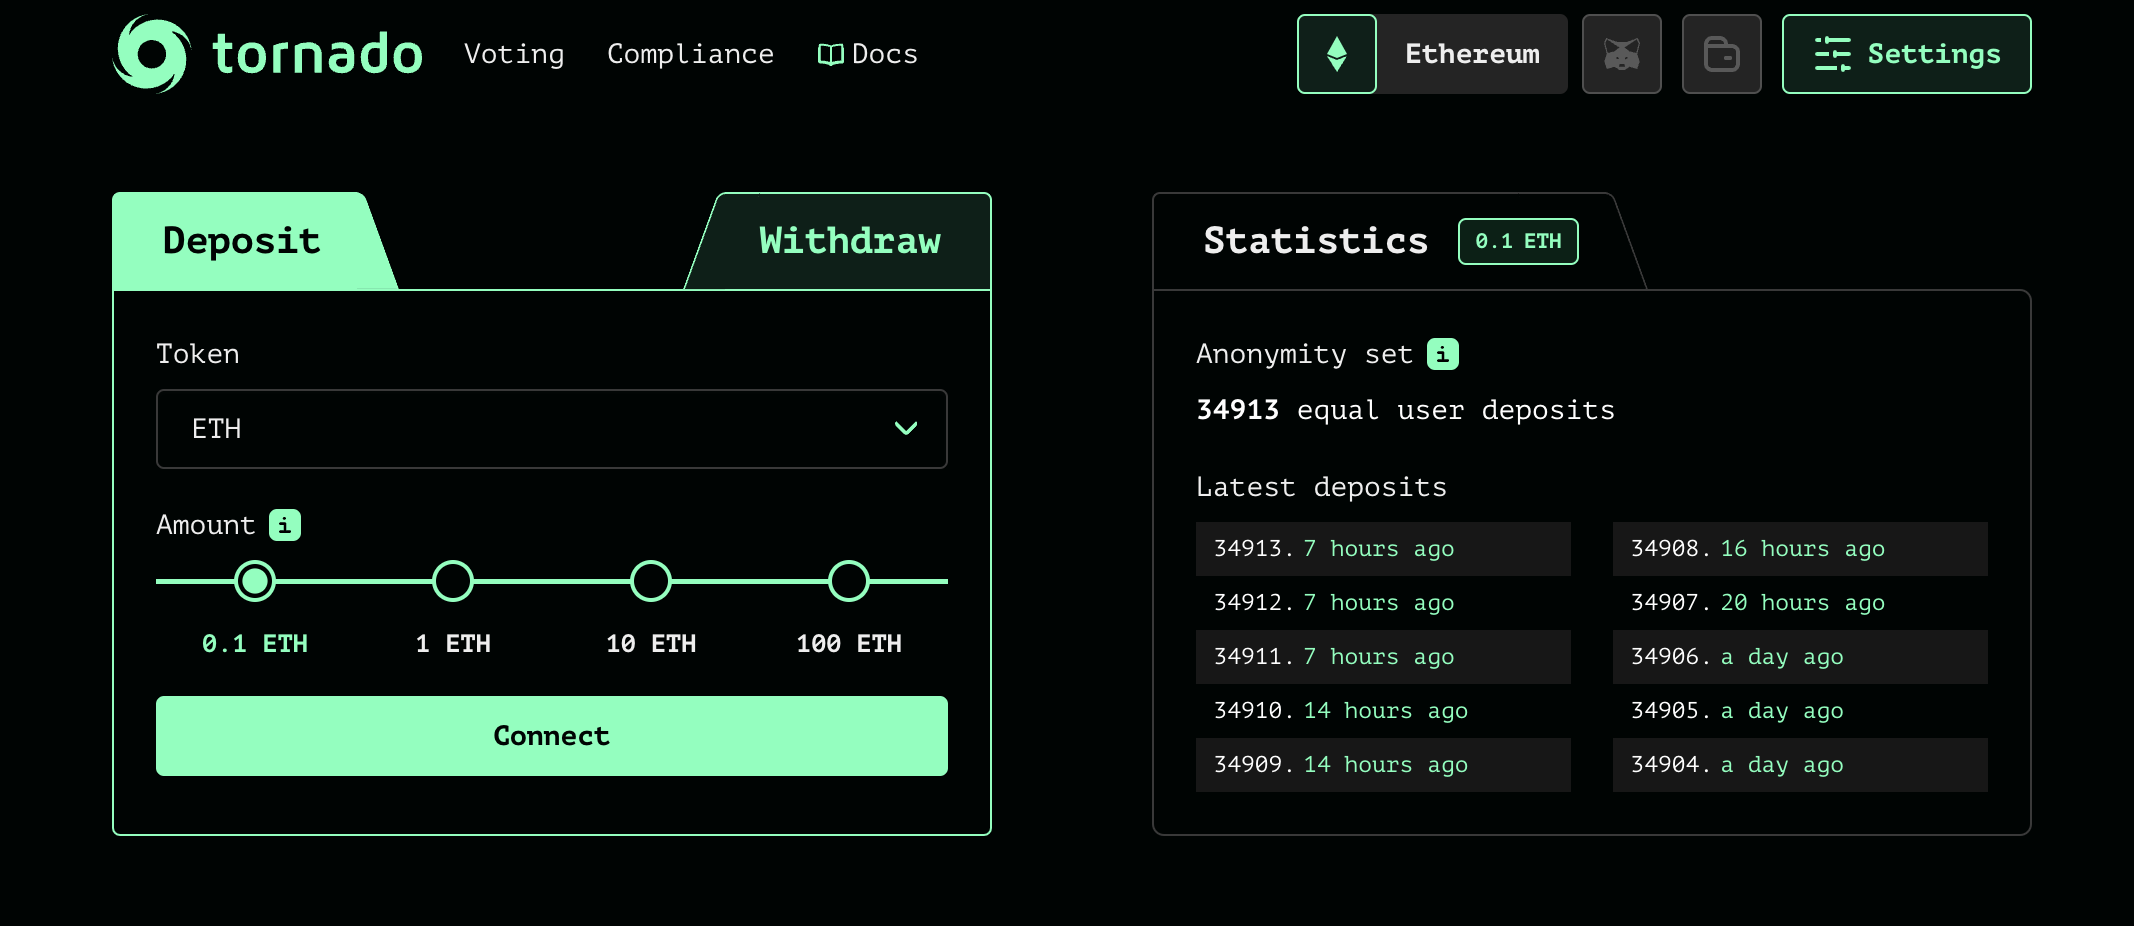Open Settings
The width and height of the screenshot is (2134, 926).
(1907, 54)
